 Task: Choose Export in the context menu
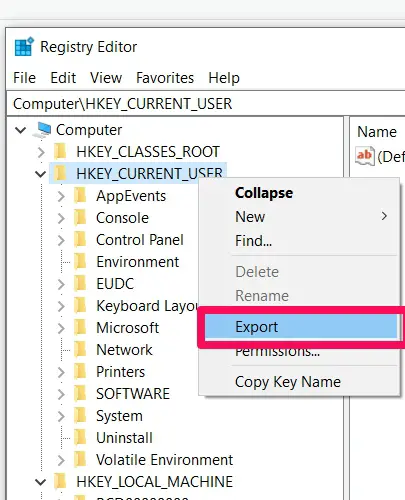coord(301,327)
